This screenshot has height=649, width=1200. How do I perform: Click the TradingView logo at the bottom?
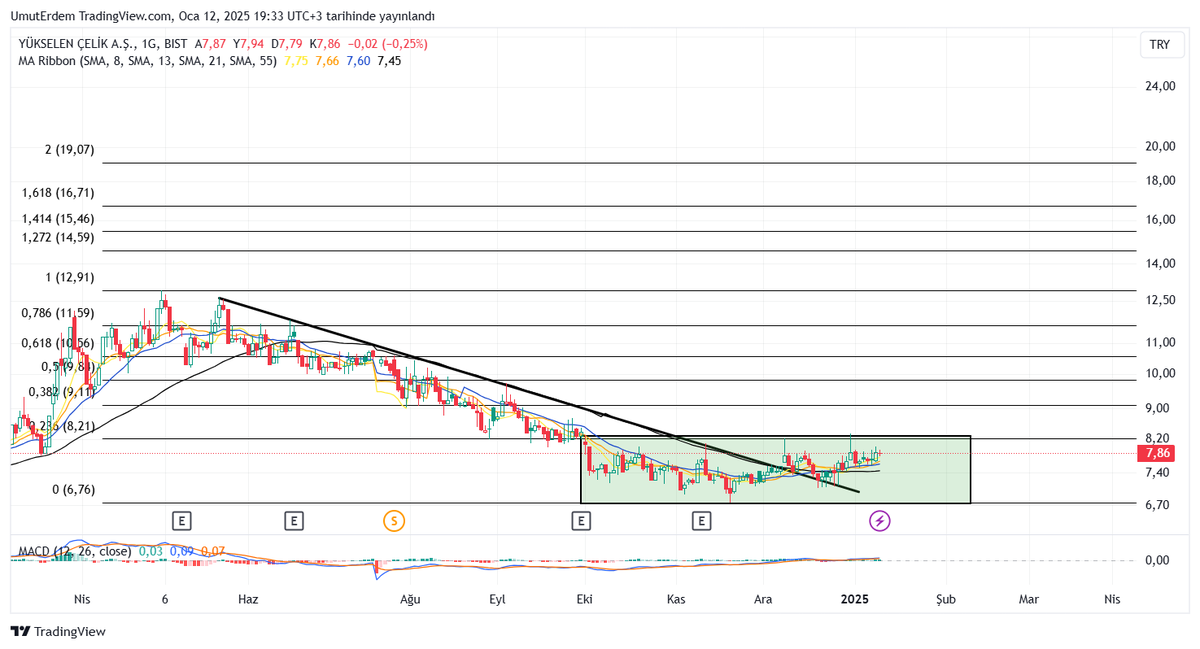[x=58, y=632]
